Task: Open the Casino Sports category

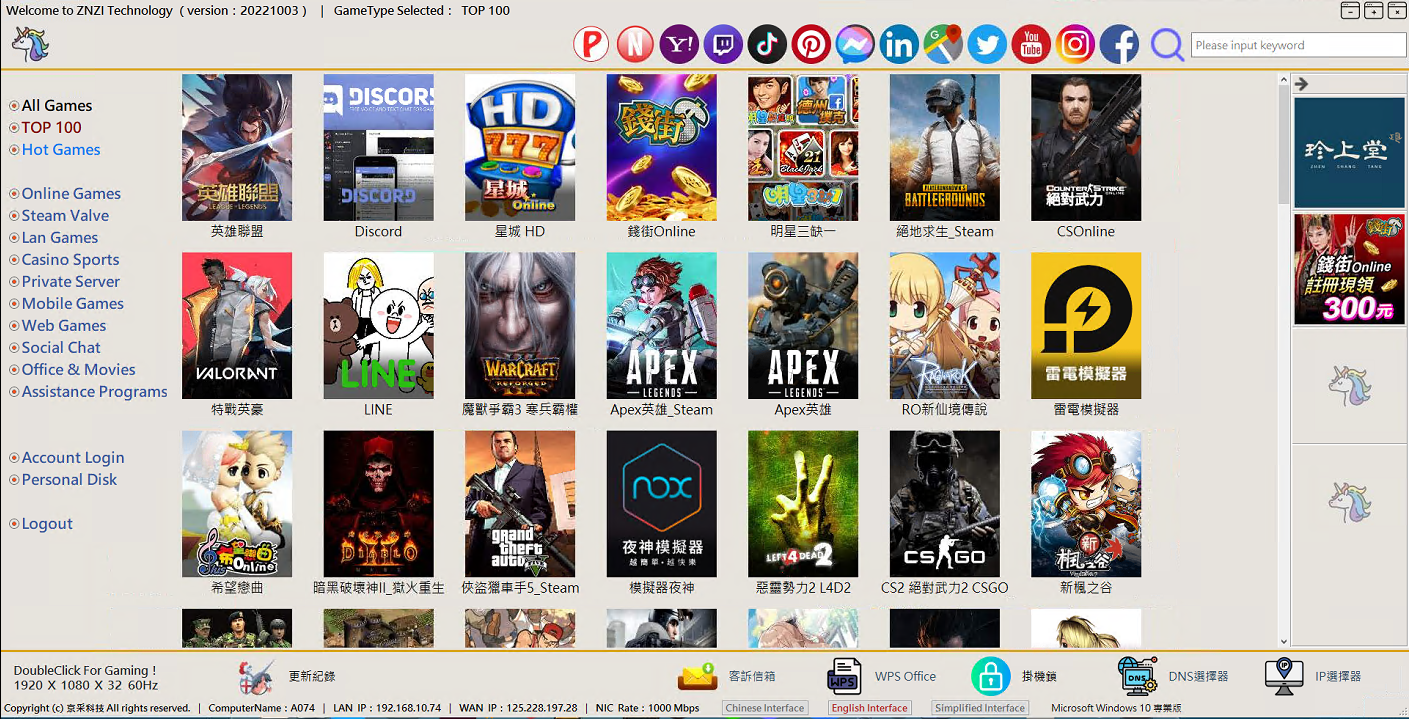Action: [x=70, y=259]
